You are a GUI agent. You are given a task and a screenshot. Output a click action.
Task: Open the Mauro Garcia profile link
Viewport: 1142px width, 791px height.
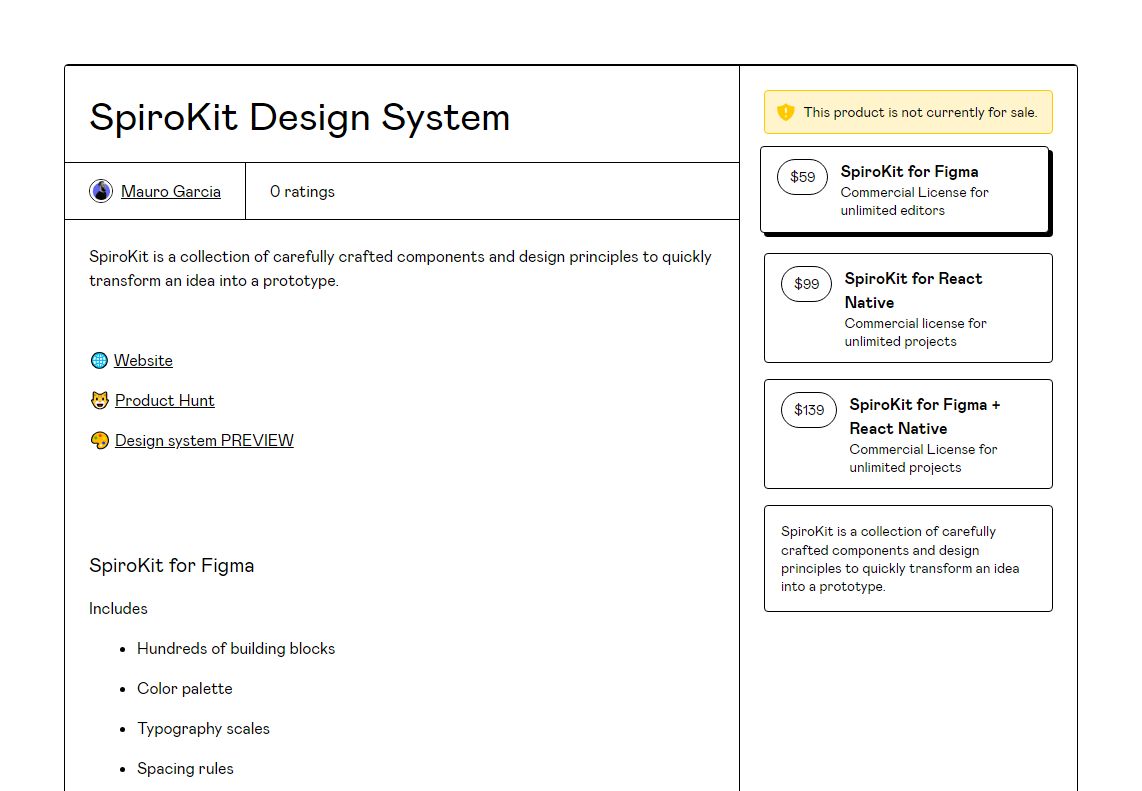click(x=170, y=192)
